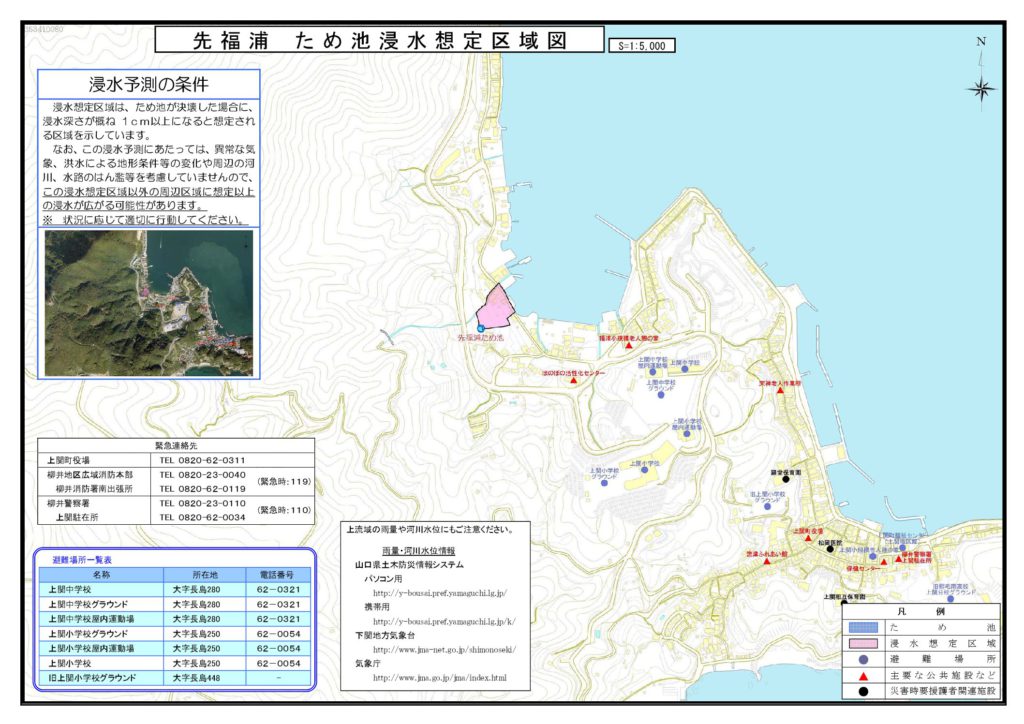Select the 旧上関小学校グラウンド table row
The width and height of the screenshot is (1024, 724).
click(175, 678)
